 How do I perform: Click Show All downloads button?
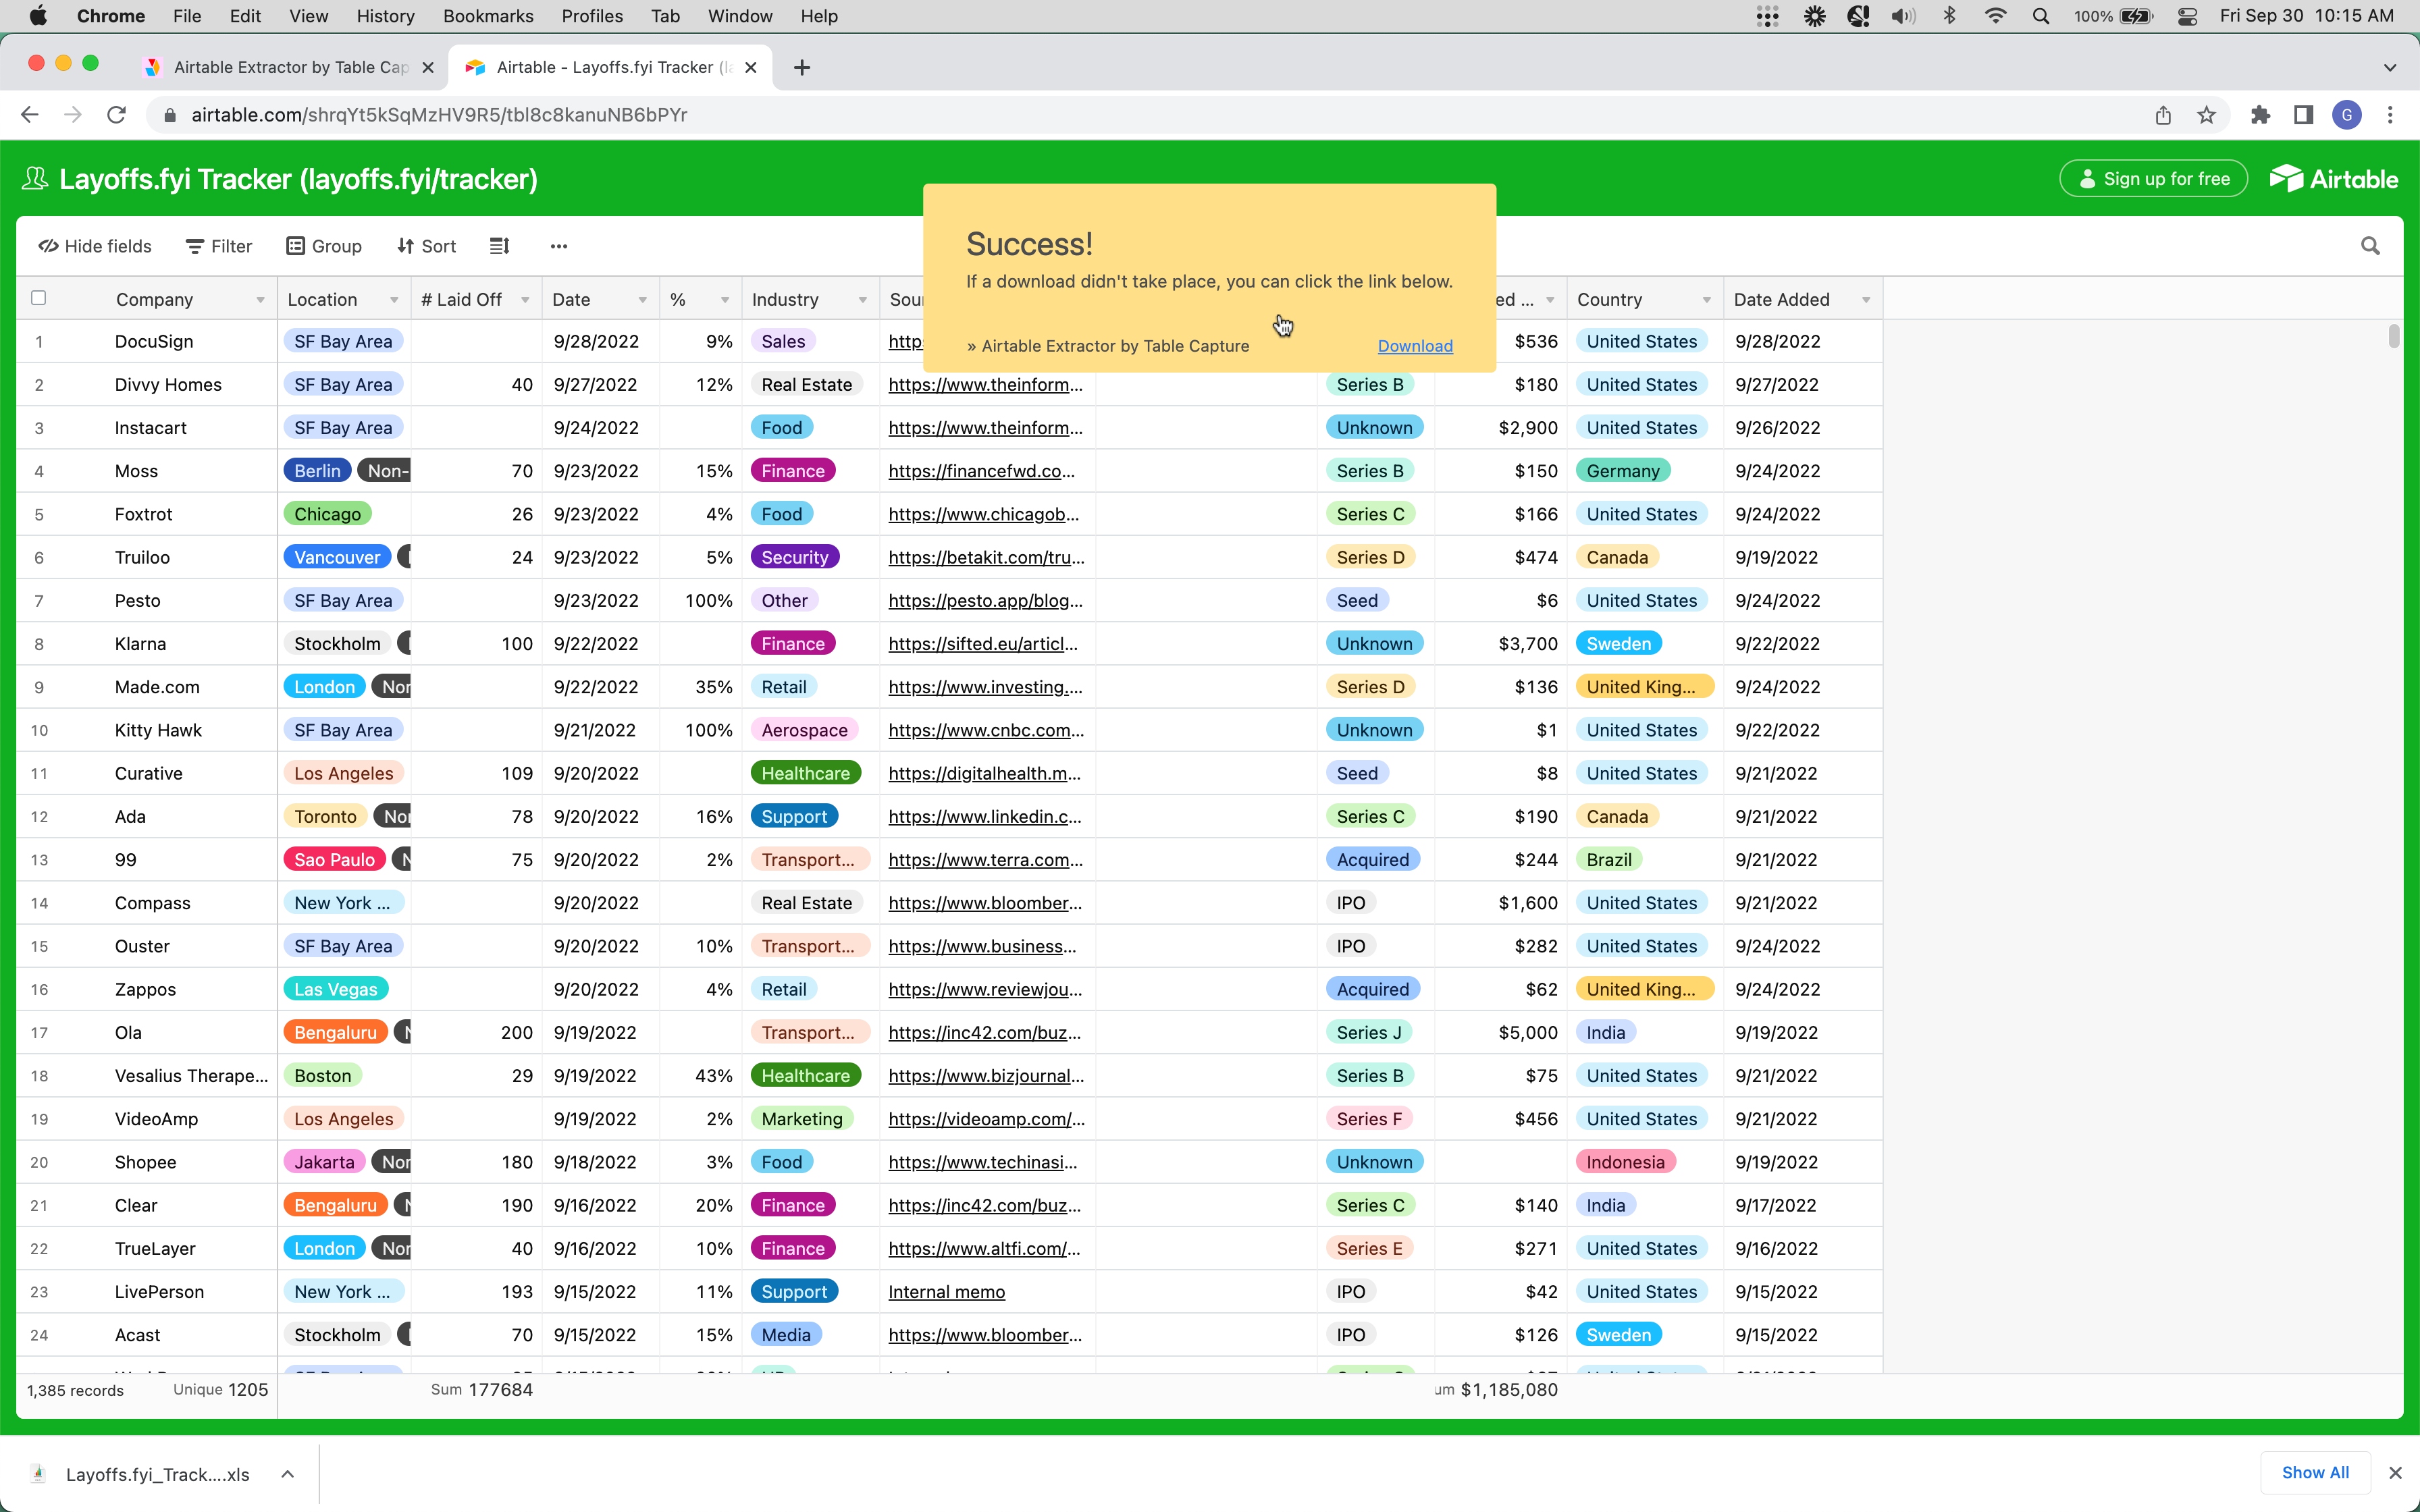click(2315, 1473)
